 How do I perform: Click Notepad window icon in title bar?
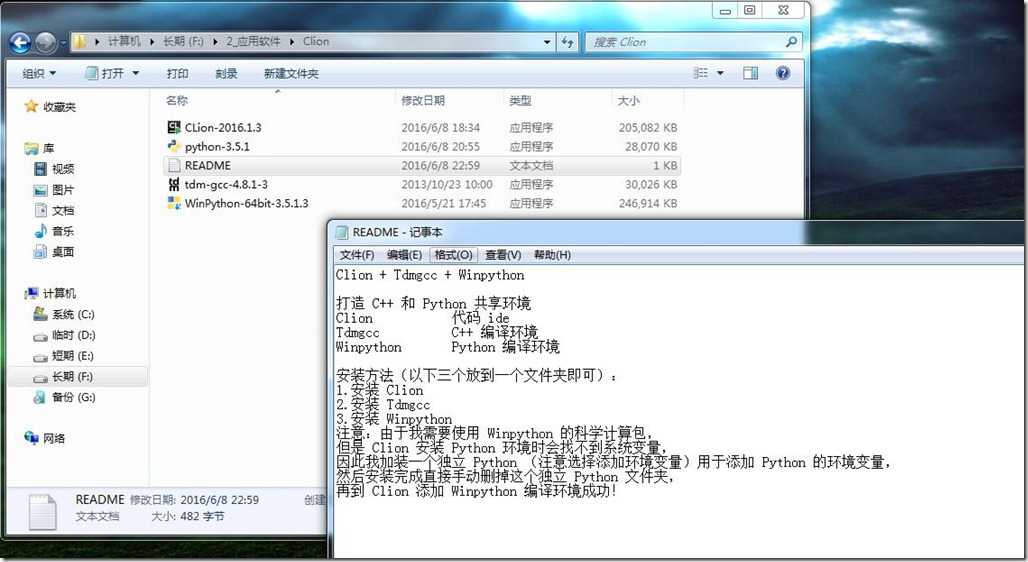342,232
